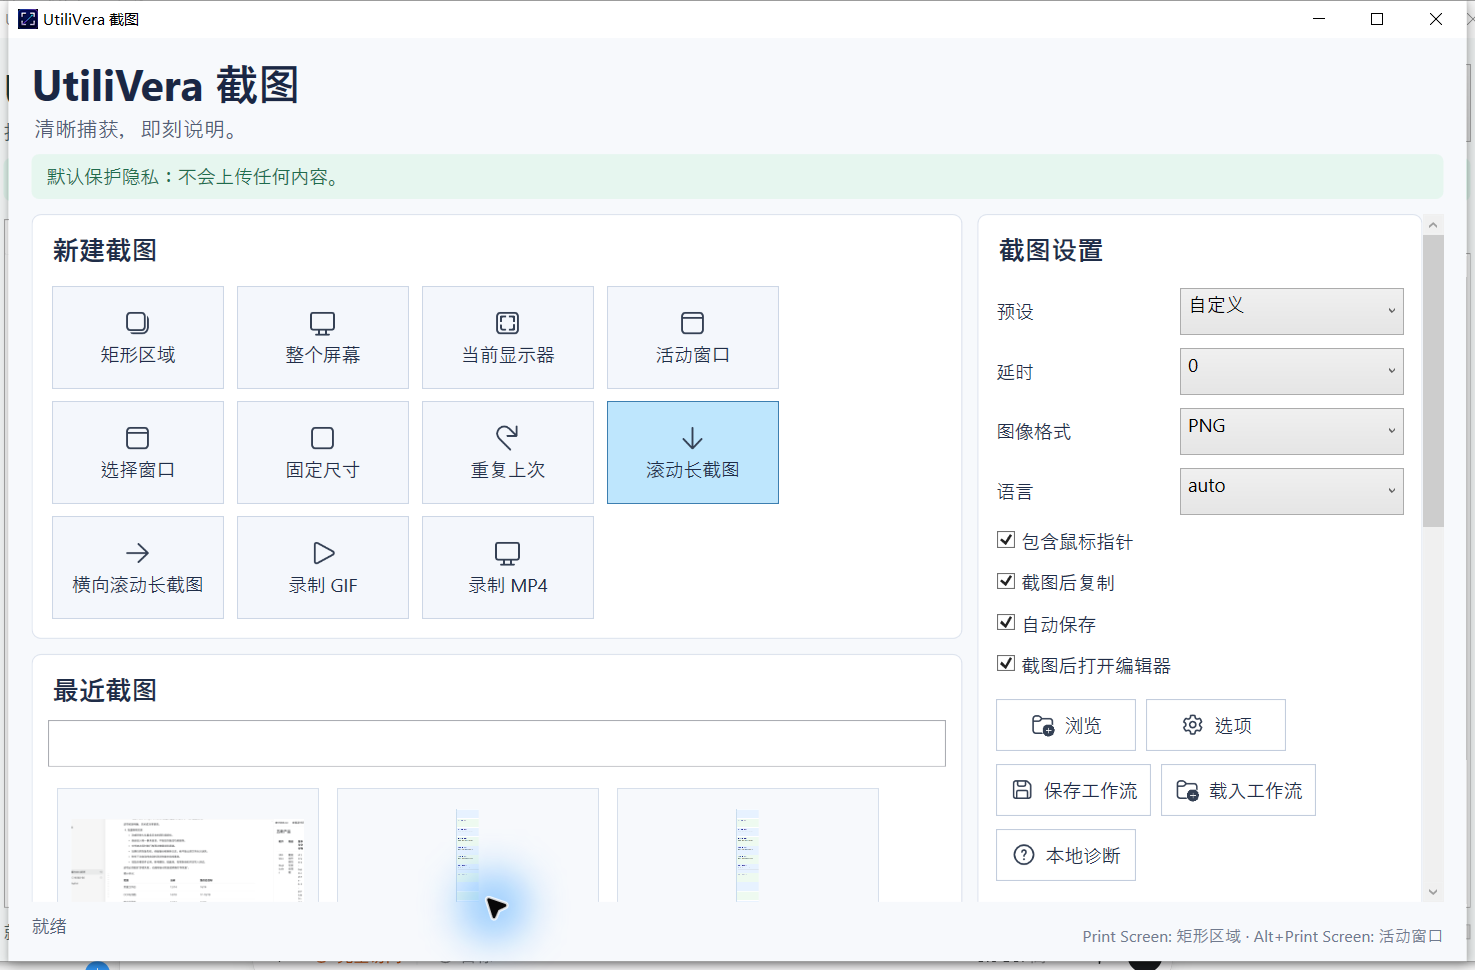Select the 选择窗口 capture icon
The image size is (1475, 970).
coord(137,437)
